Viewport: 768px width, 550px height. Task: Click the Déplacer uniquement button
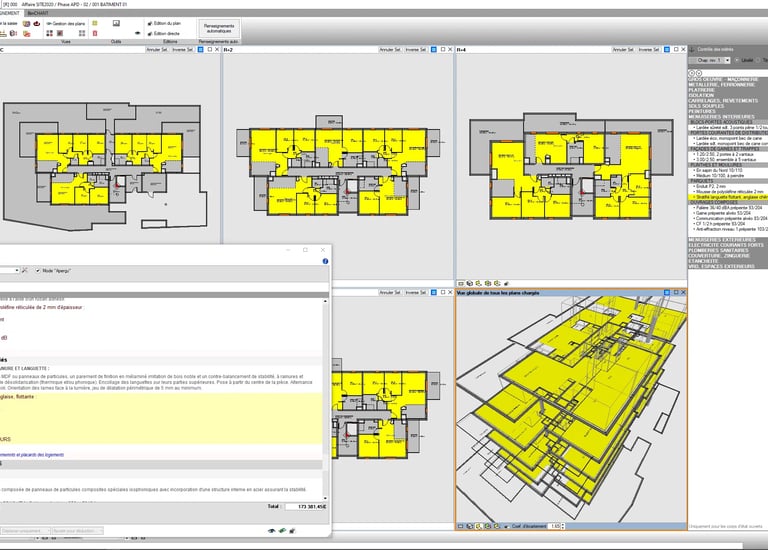(25, 531)
